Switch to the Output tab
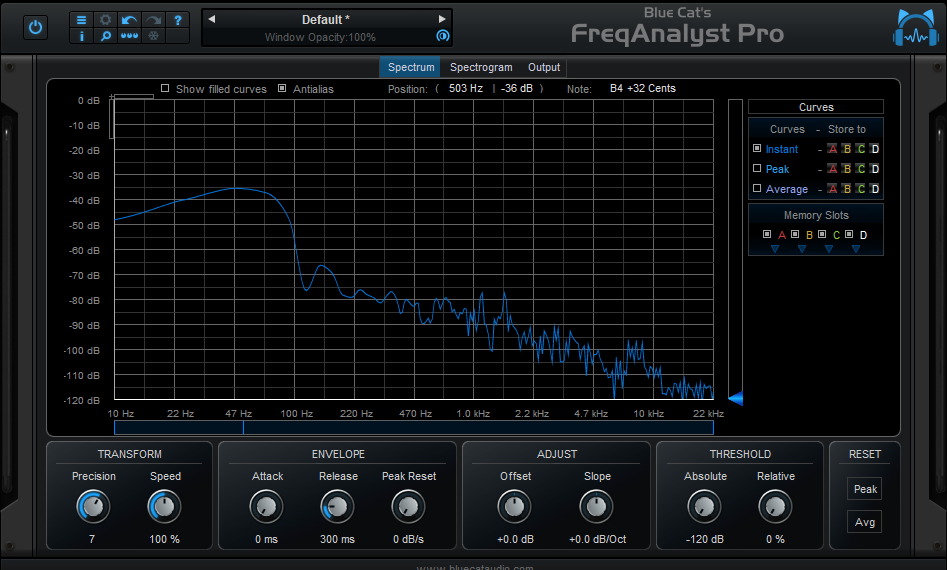The height and width of the screenshot is (570, 947). (x=544, y=67)
